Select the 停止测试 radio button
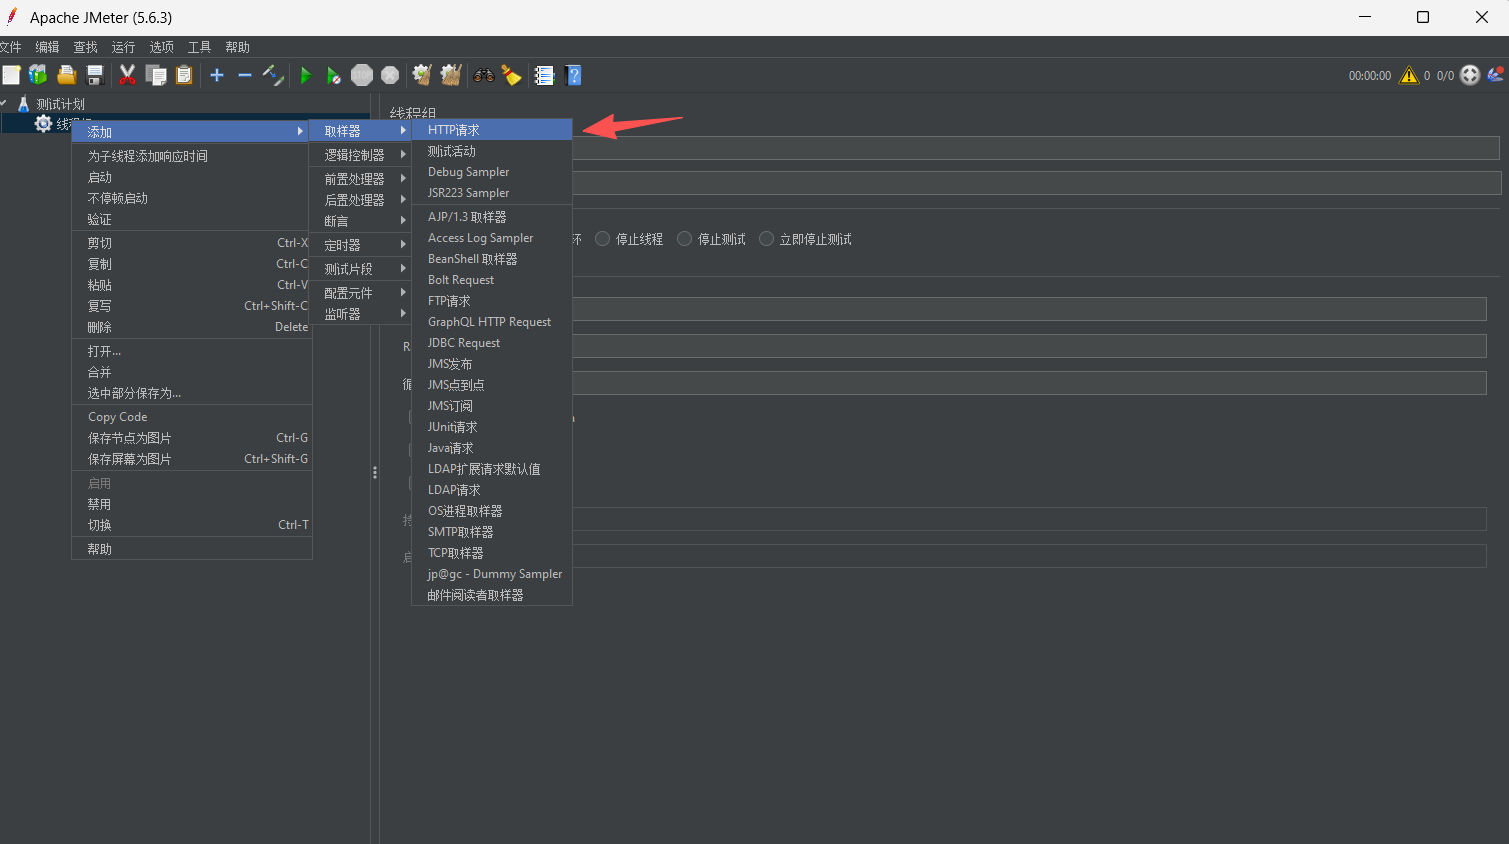1509x844 pixels. coord(684,239)
